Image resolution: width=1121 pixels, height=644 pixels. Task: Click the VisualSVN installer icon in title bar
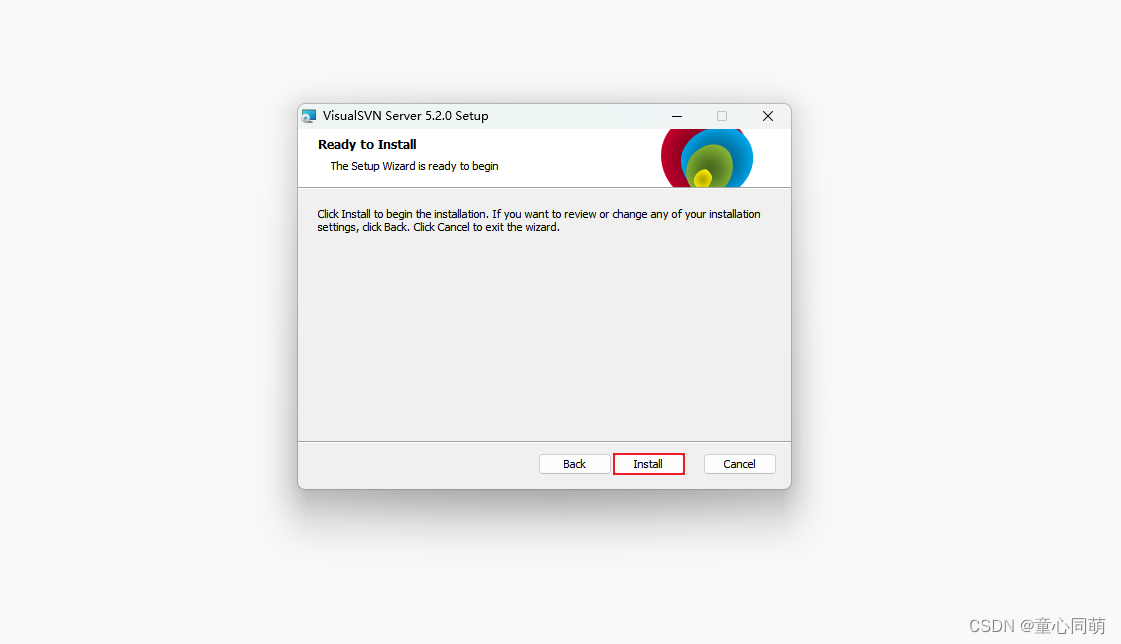309,116
